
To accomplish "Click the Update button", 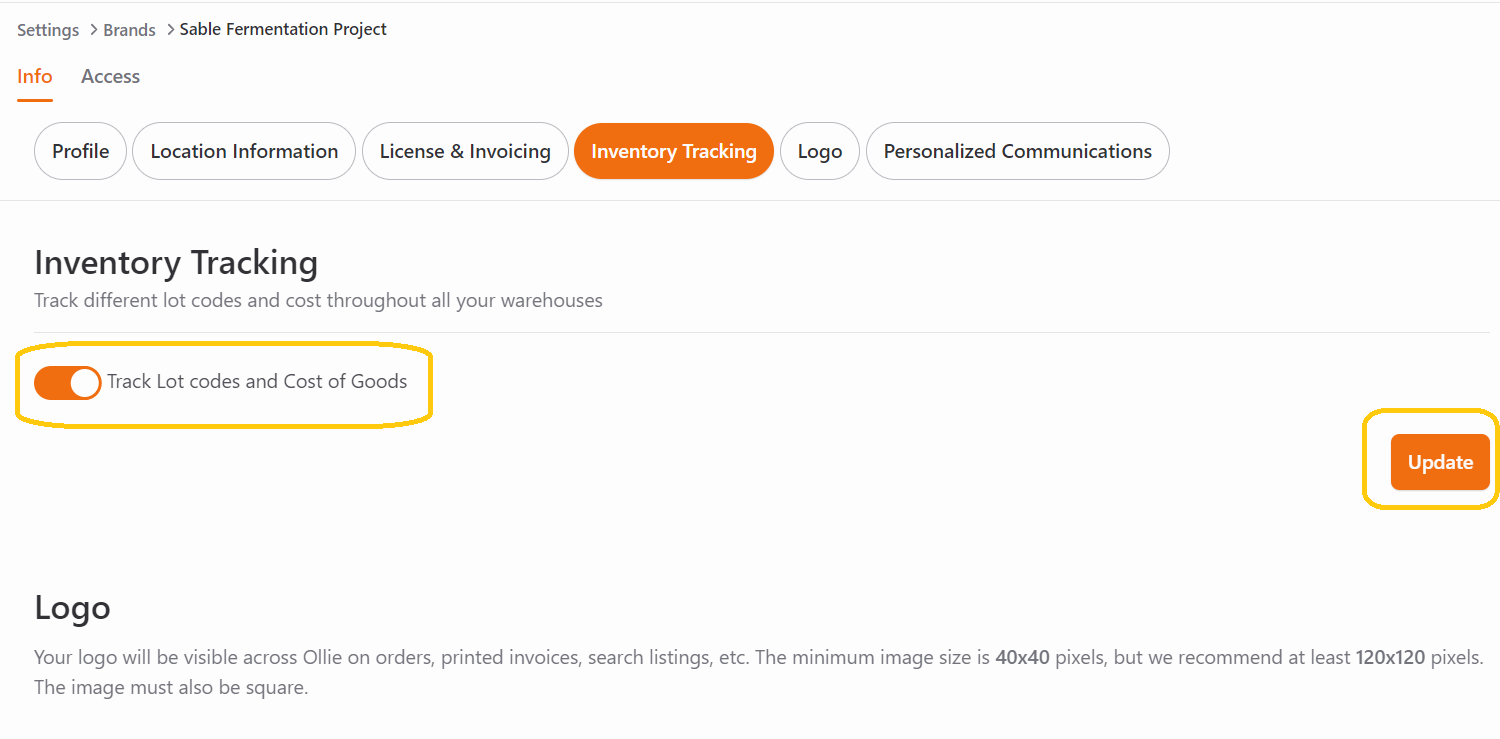I will (1440, 462).
